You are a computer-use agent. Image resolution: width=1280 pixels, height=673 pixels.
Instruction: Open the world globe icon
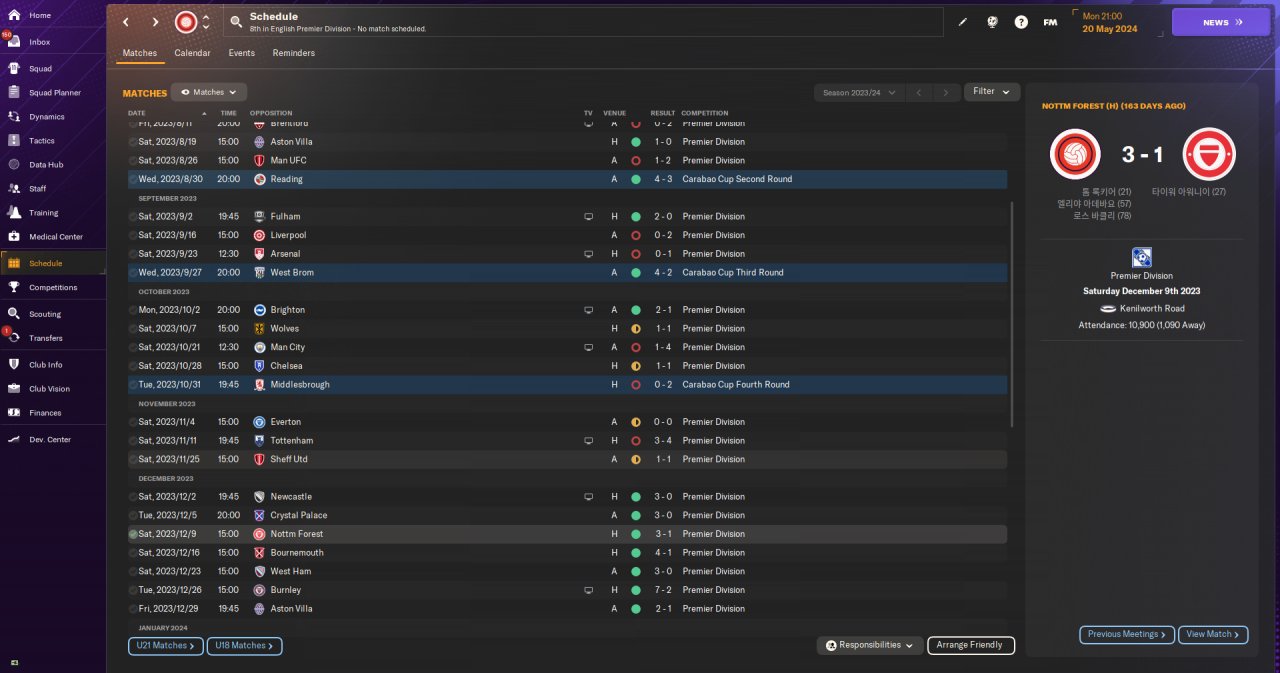click(x=992, y=22)
